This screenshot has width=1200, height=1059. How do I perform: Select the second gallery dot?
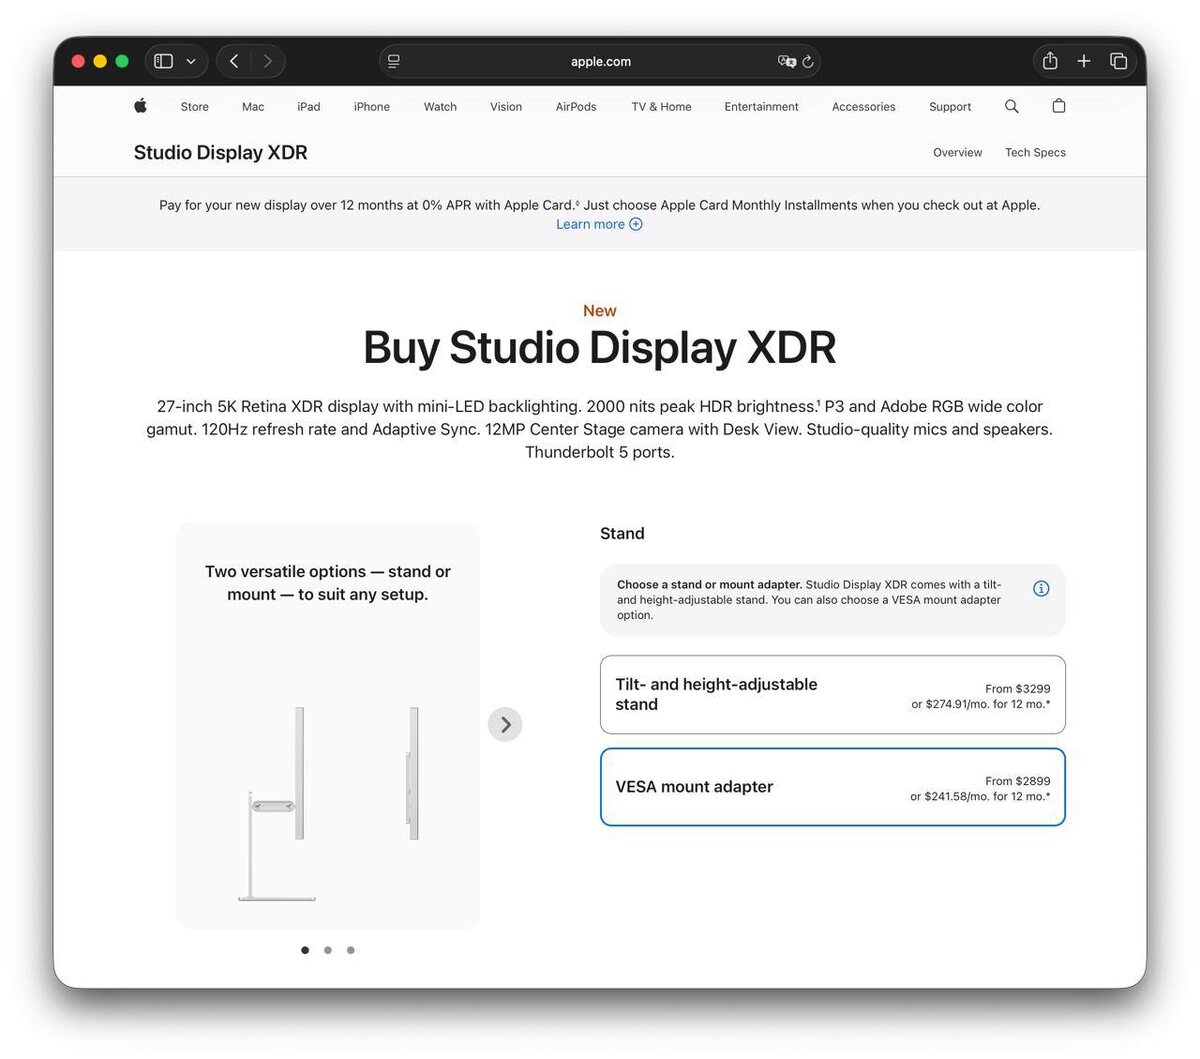[328, 950]
